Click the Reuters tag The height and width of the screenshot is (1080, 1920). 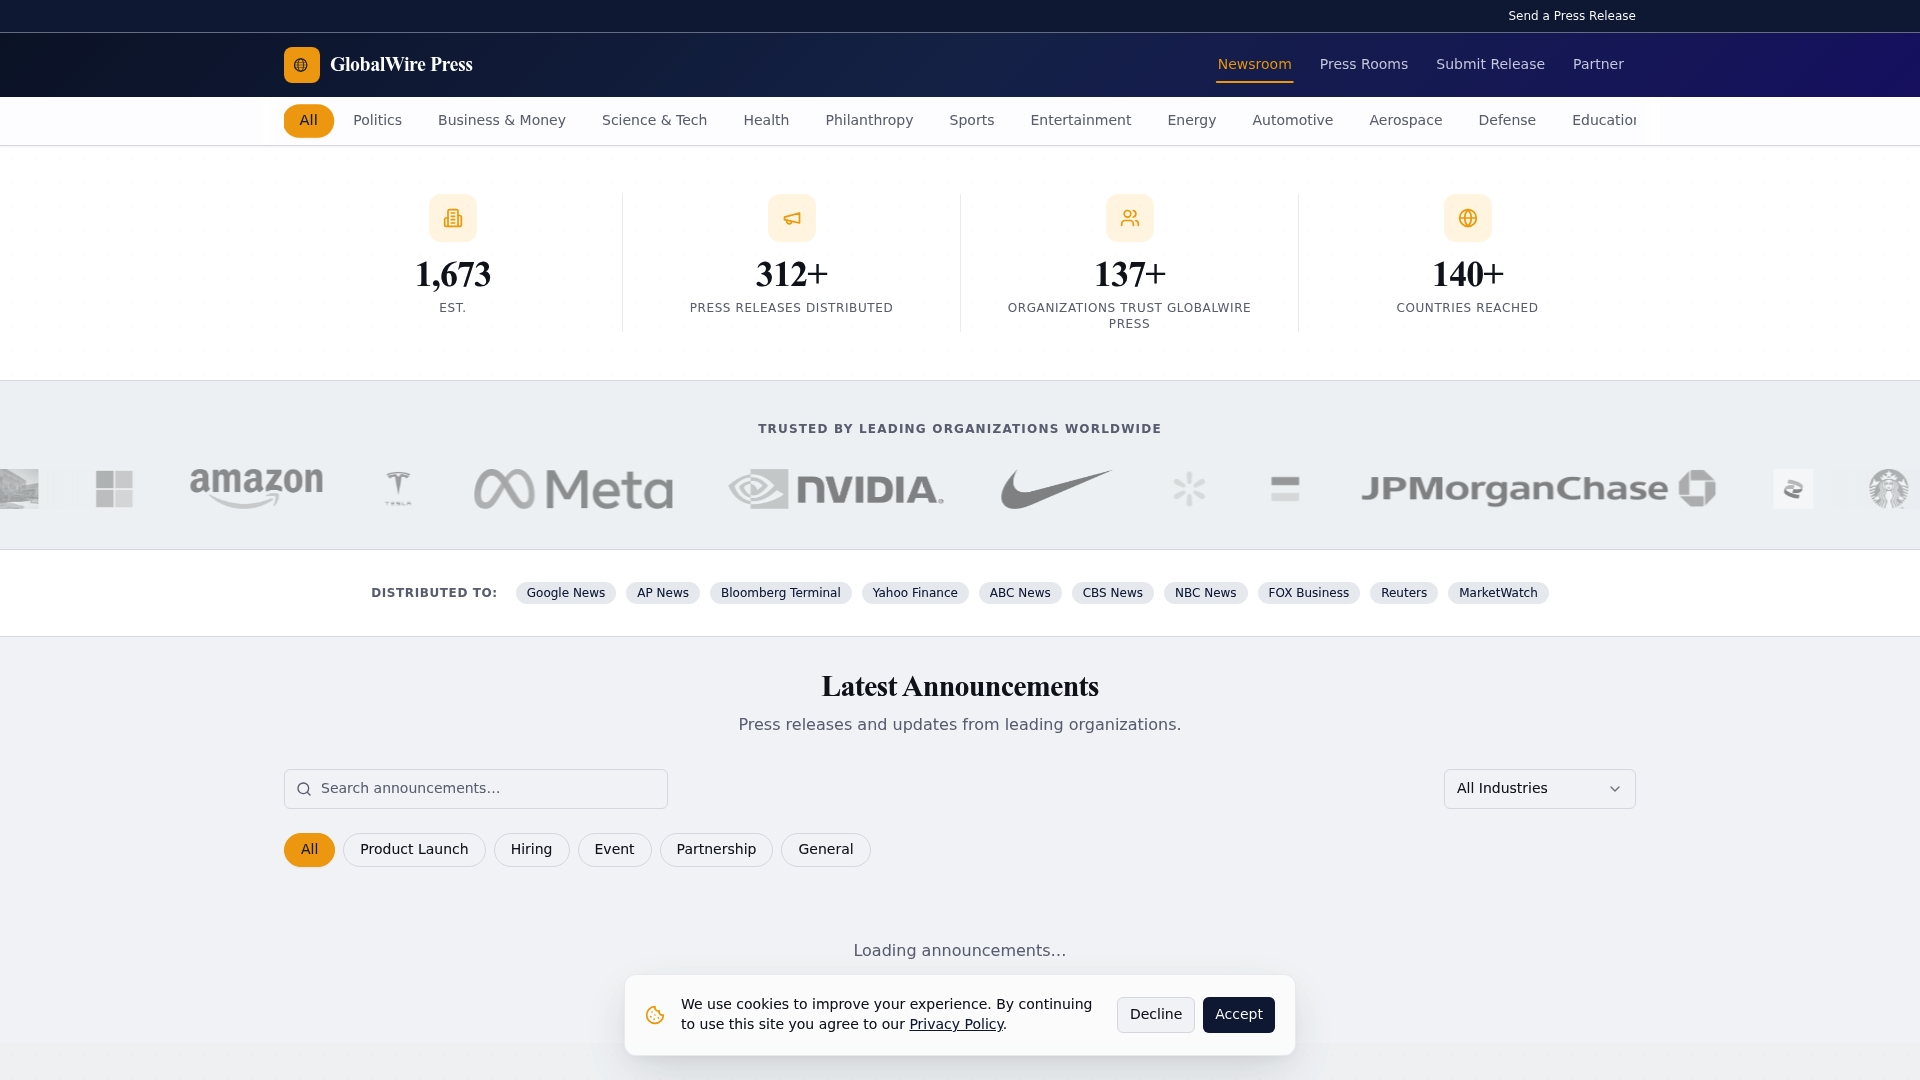[x=1403, y=593]
